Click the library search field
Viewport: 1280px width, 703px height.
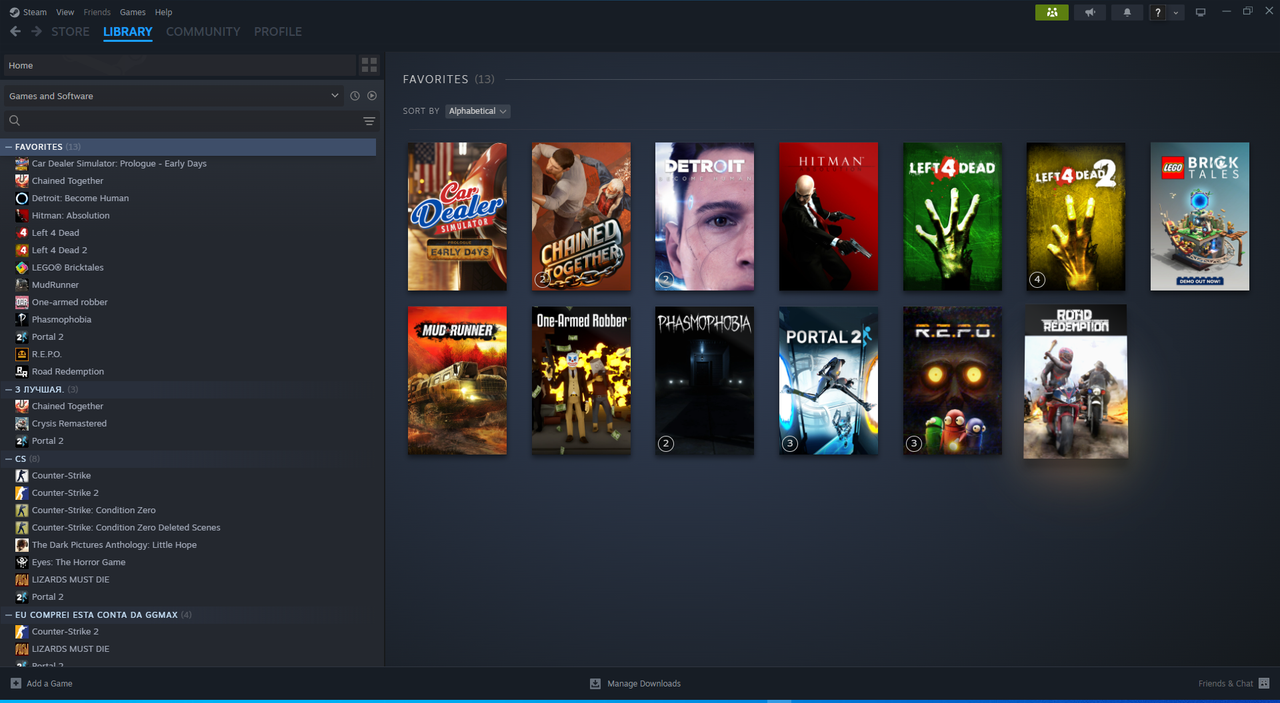coord(180,121)
